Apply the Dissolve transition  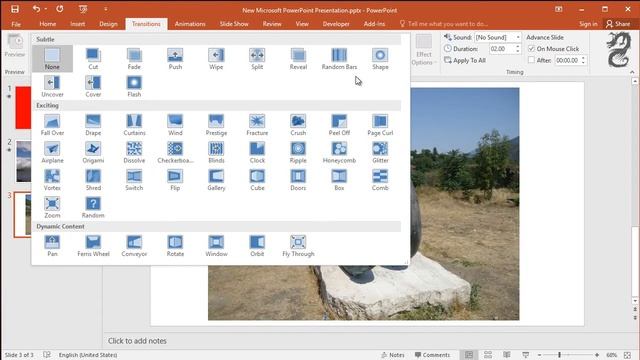pyautogui.click(x=134, y=152)
